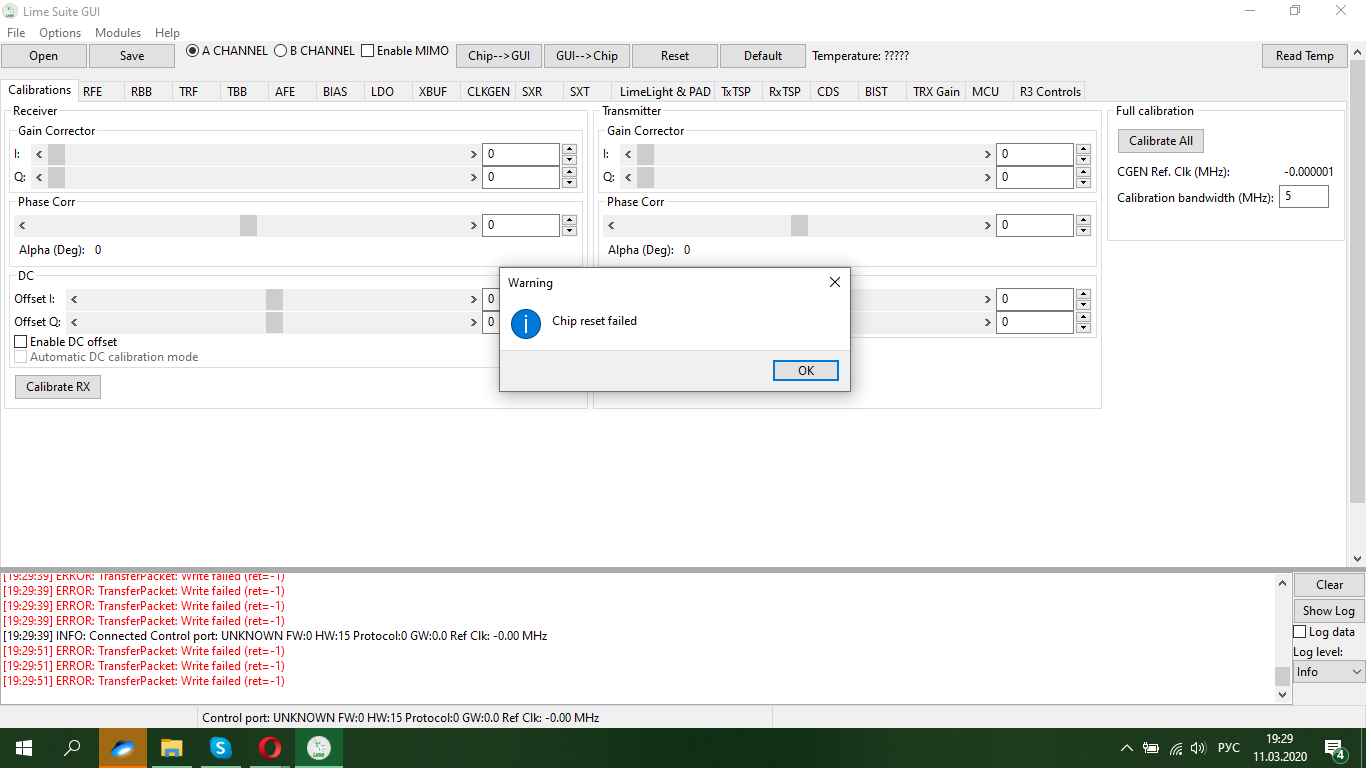
Task: Toggle the Enable MIMO checkbox
Action: pyautogui.click(x=405, y=51)
